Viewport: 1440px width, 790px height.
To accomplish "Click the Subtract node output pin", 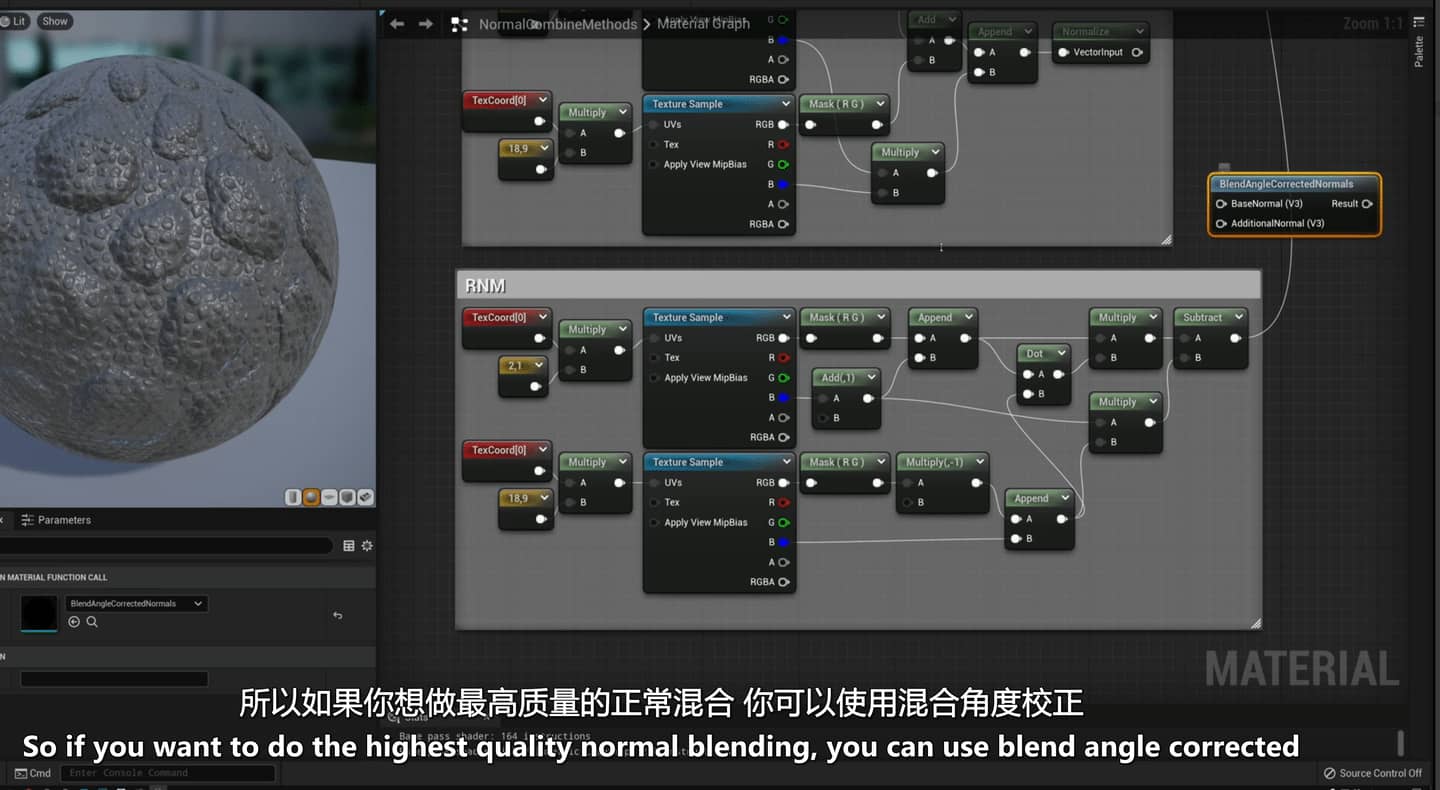I will [1236, 338].
